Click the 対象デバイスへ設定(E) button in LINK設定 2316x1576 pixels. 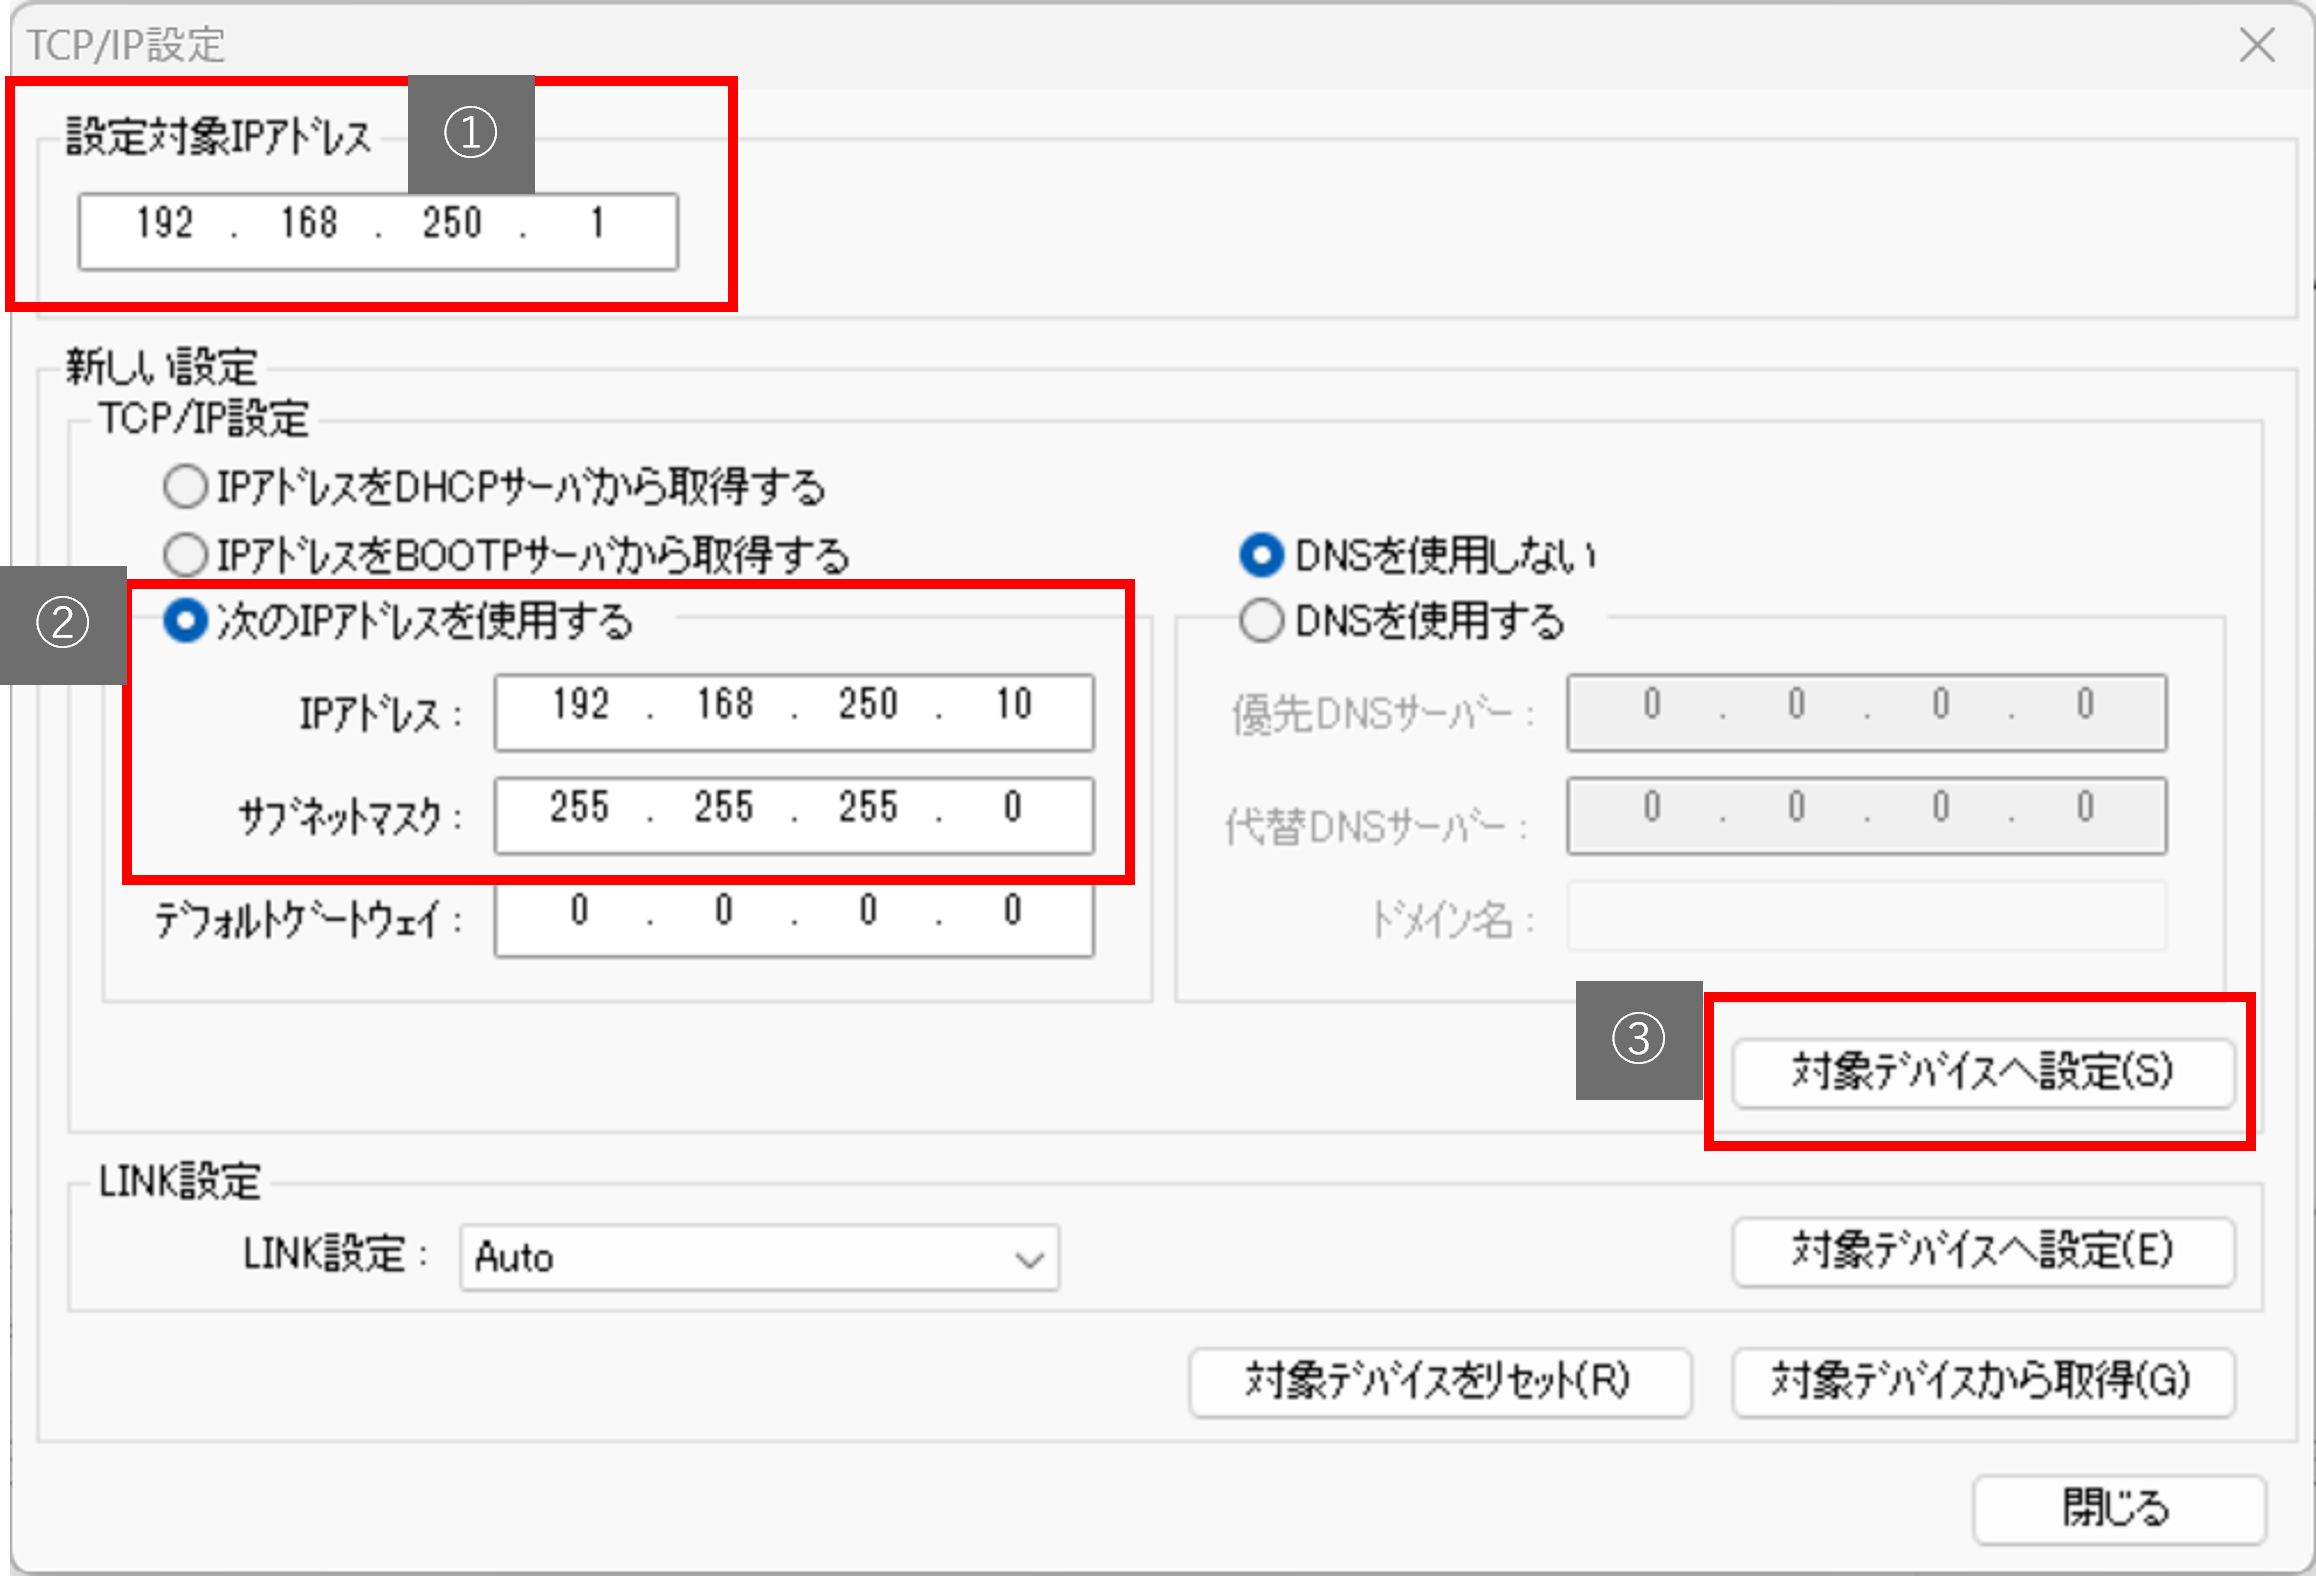coord(1983,1251)
